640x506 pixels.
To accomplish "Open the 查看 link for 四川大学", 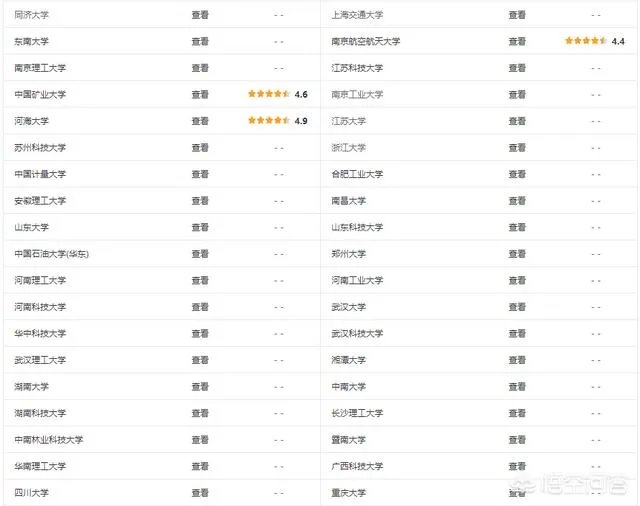I will click(x=200, y=493).
